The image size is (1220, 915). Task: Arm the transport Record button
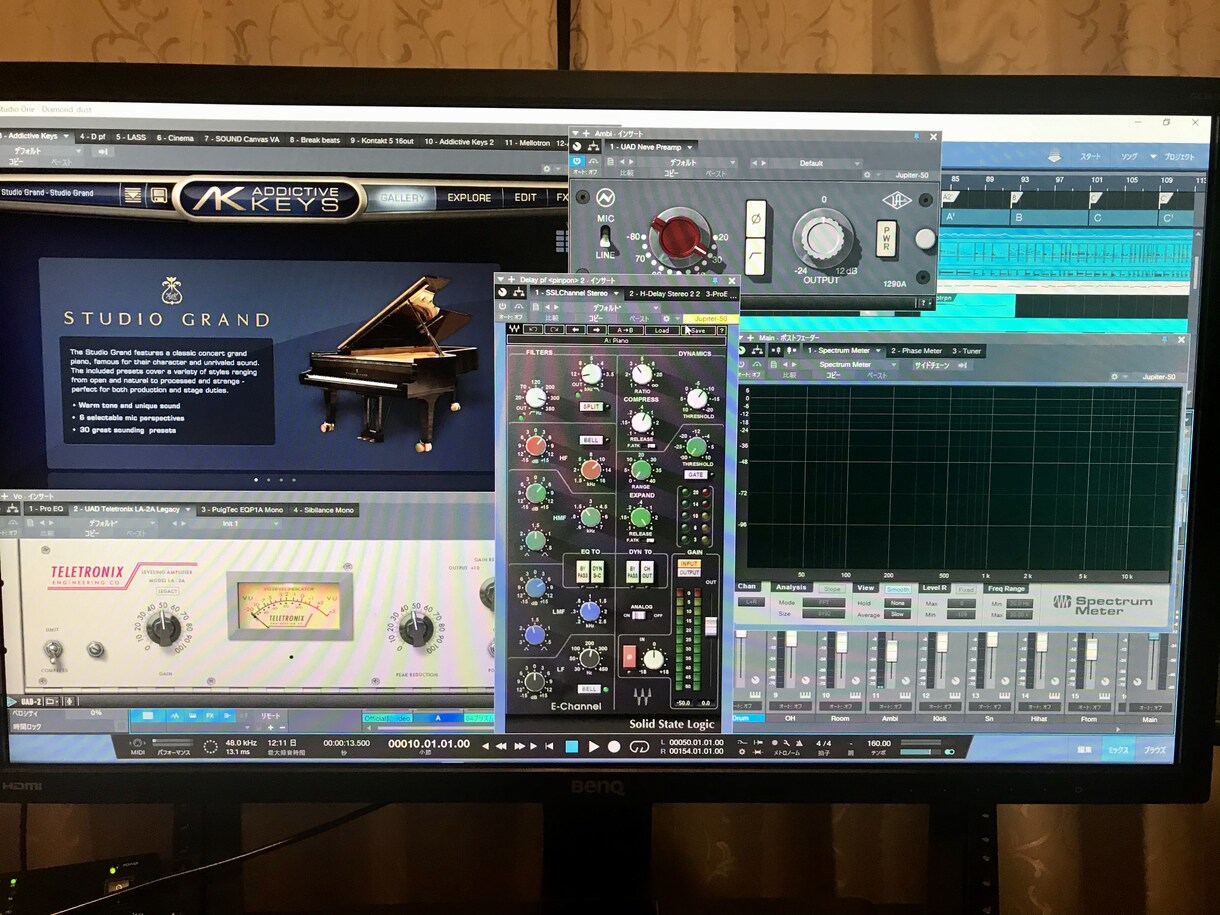614,746
